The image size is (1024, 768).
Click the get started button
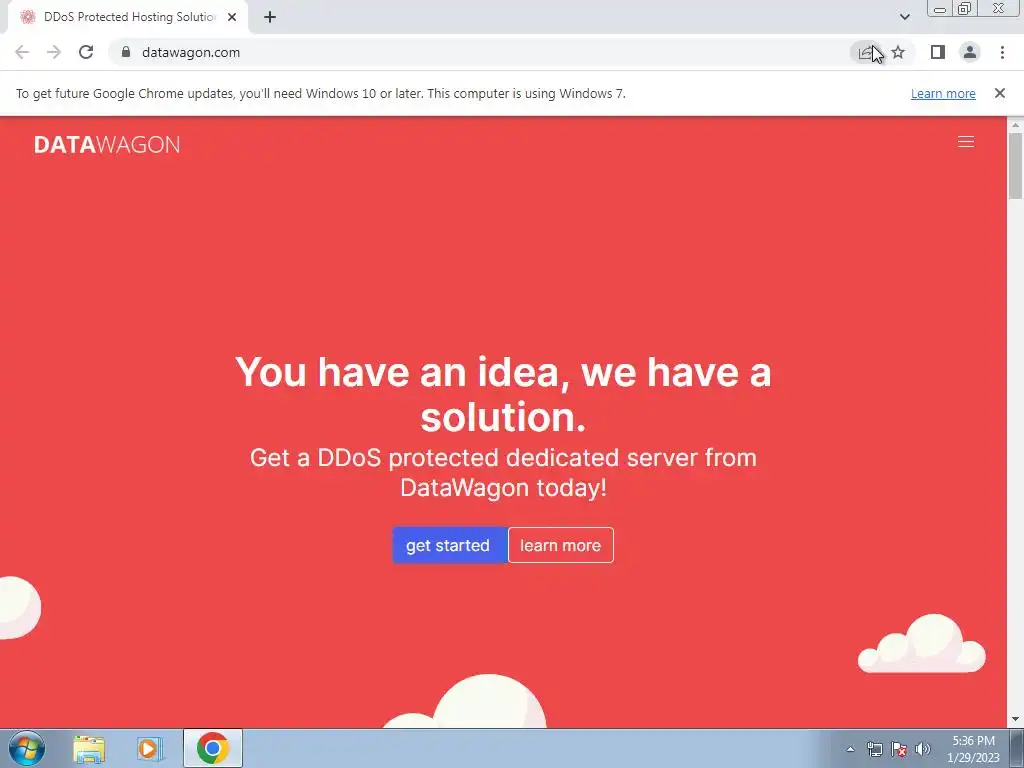(449, 545)
